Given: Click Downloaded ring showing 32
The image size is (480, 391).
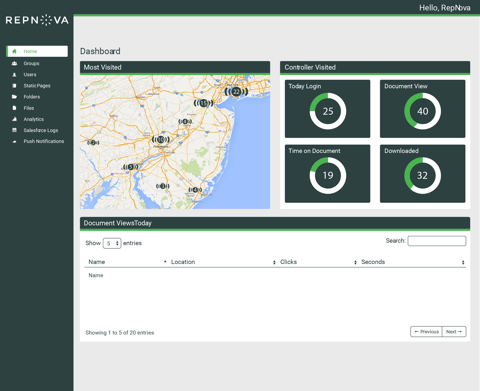Looking at the screenshot, I should tap(423, 175).
